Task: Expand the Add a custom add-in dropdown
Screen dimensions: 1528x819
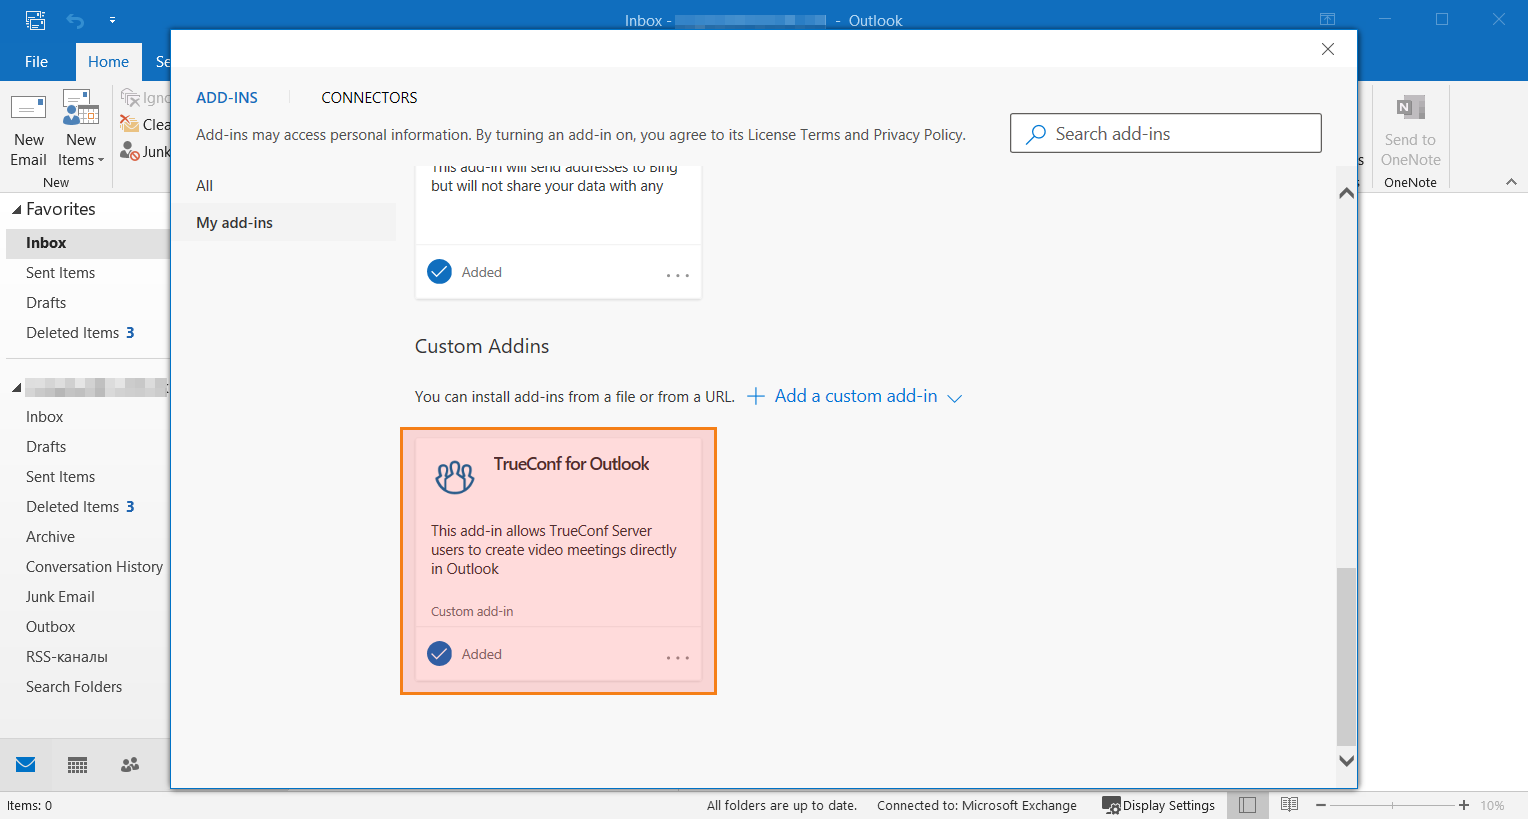Action: pyautogui.click(x=955, y=398)
